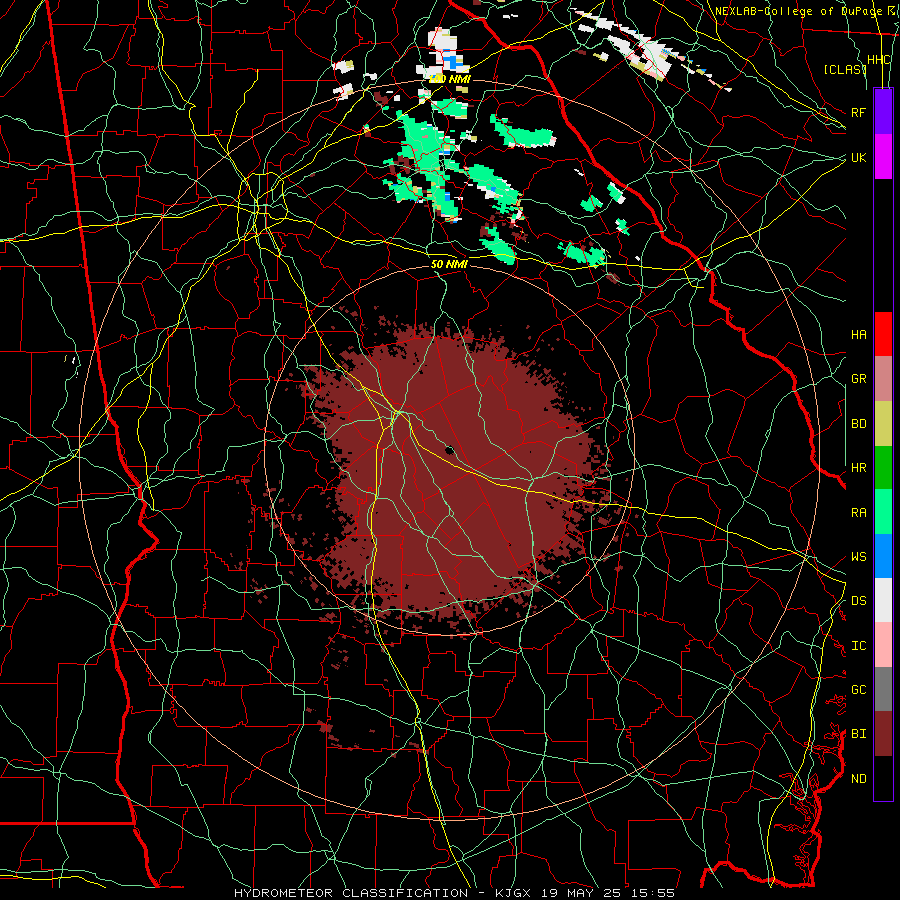
Task: Click the WS blue legend swatch
Action: tap(883, 556)
